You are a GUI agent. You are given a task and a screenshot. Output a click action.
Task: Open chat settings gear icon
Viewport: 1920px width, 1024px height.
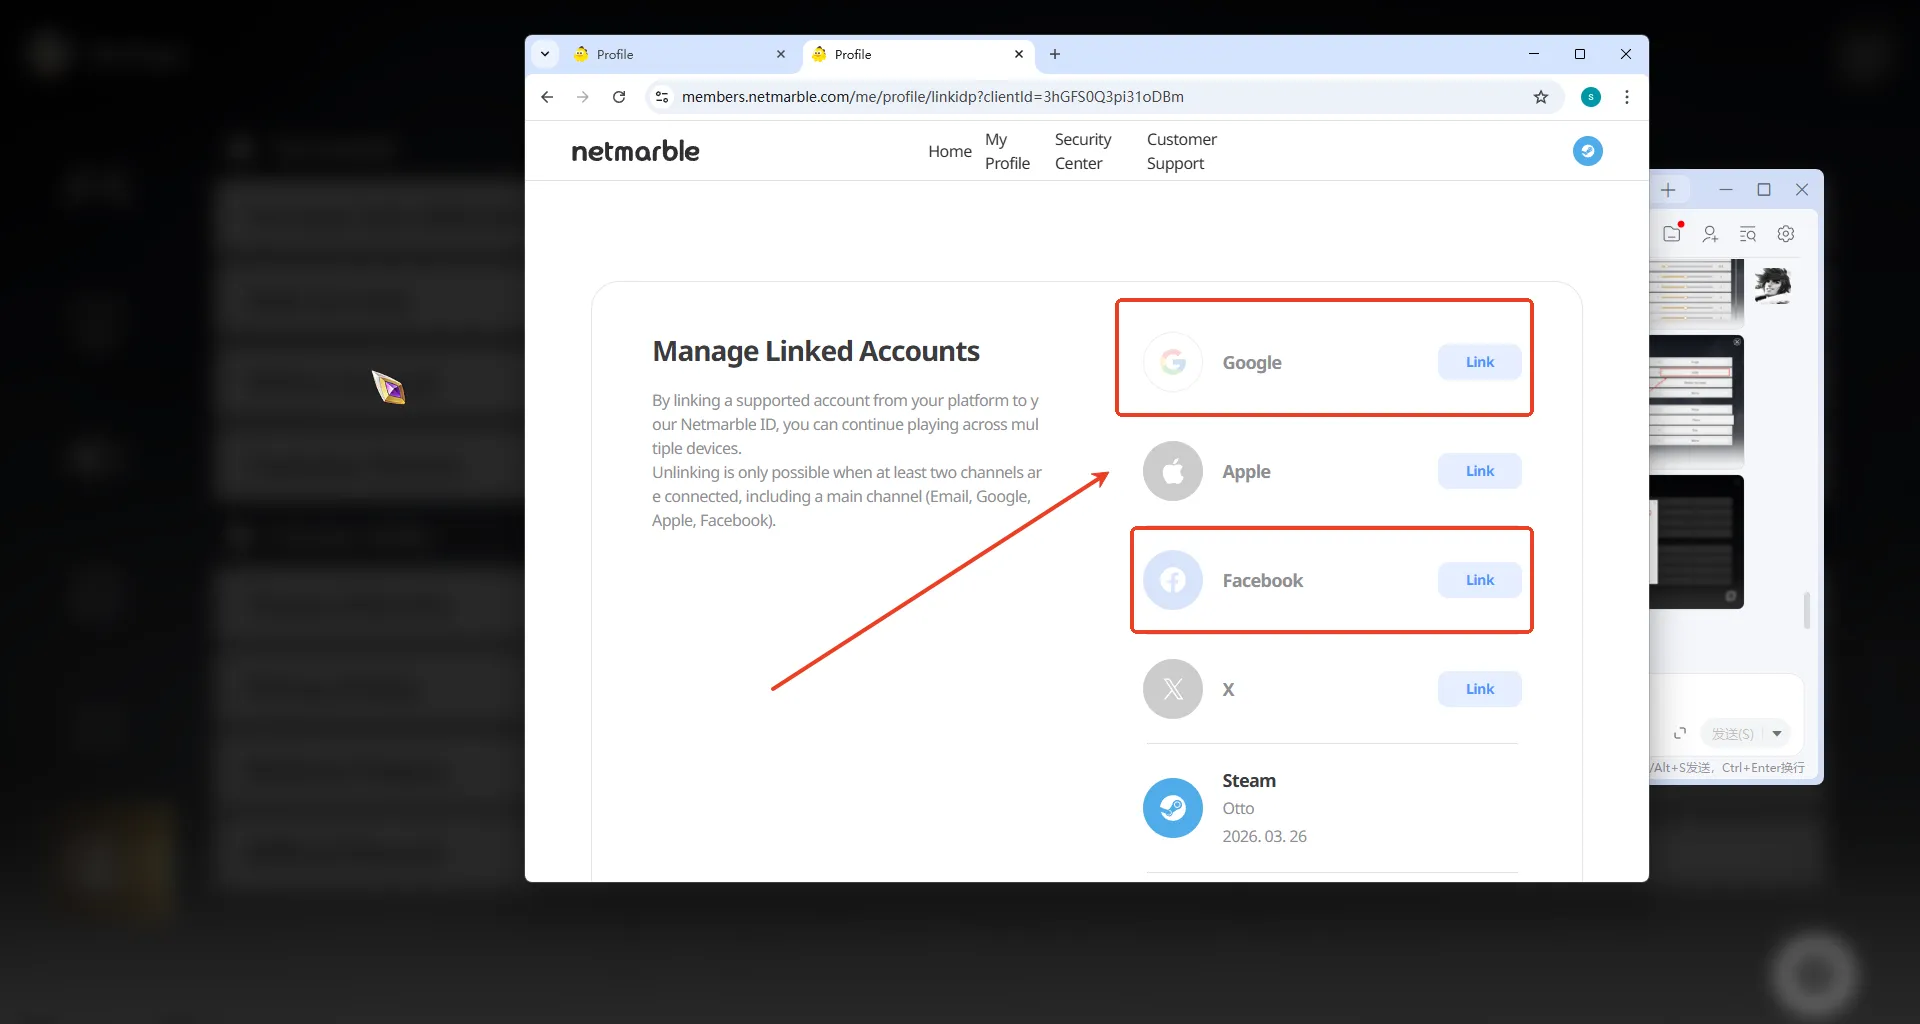coord(1785,234)
